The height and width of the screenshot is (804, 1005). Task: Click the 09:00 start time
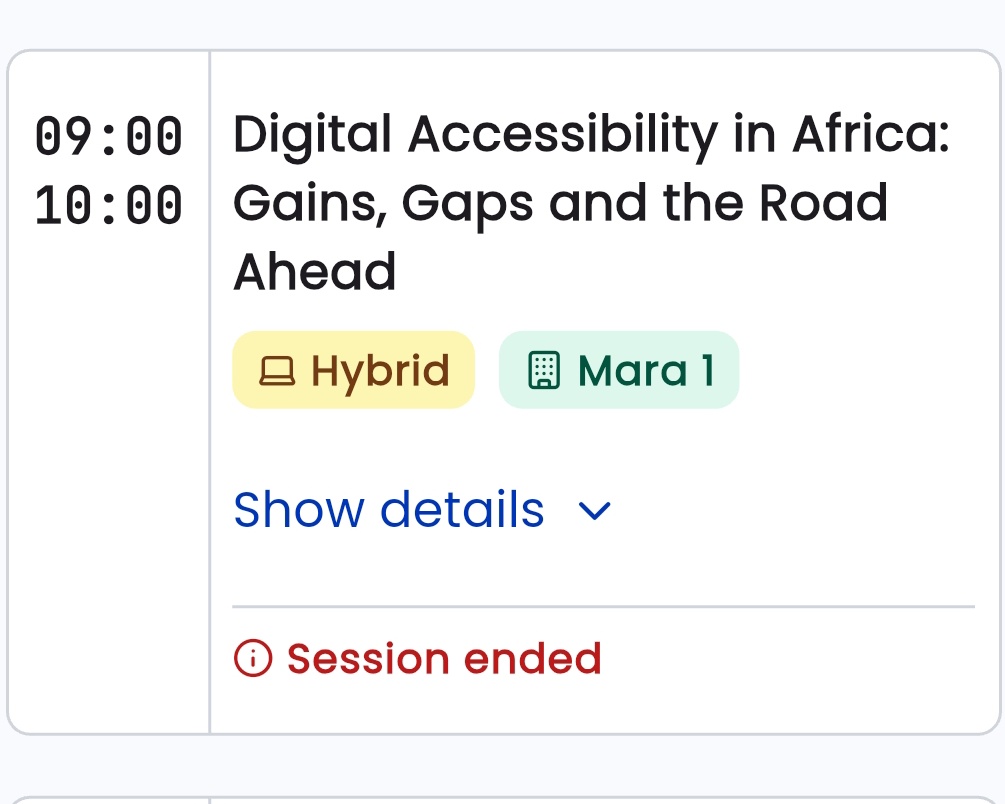(108, 136)
